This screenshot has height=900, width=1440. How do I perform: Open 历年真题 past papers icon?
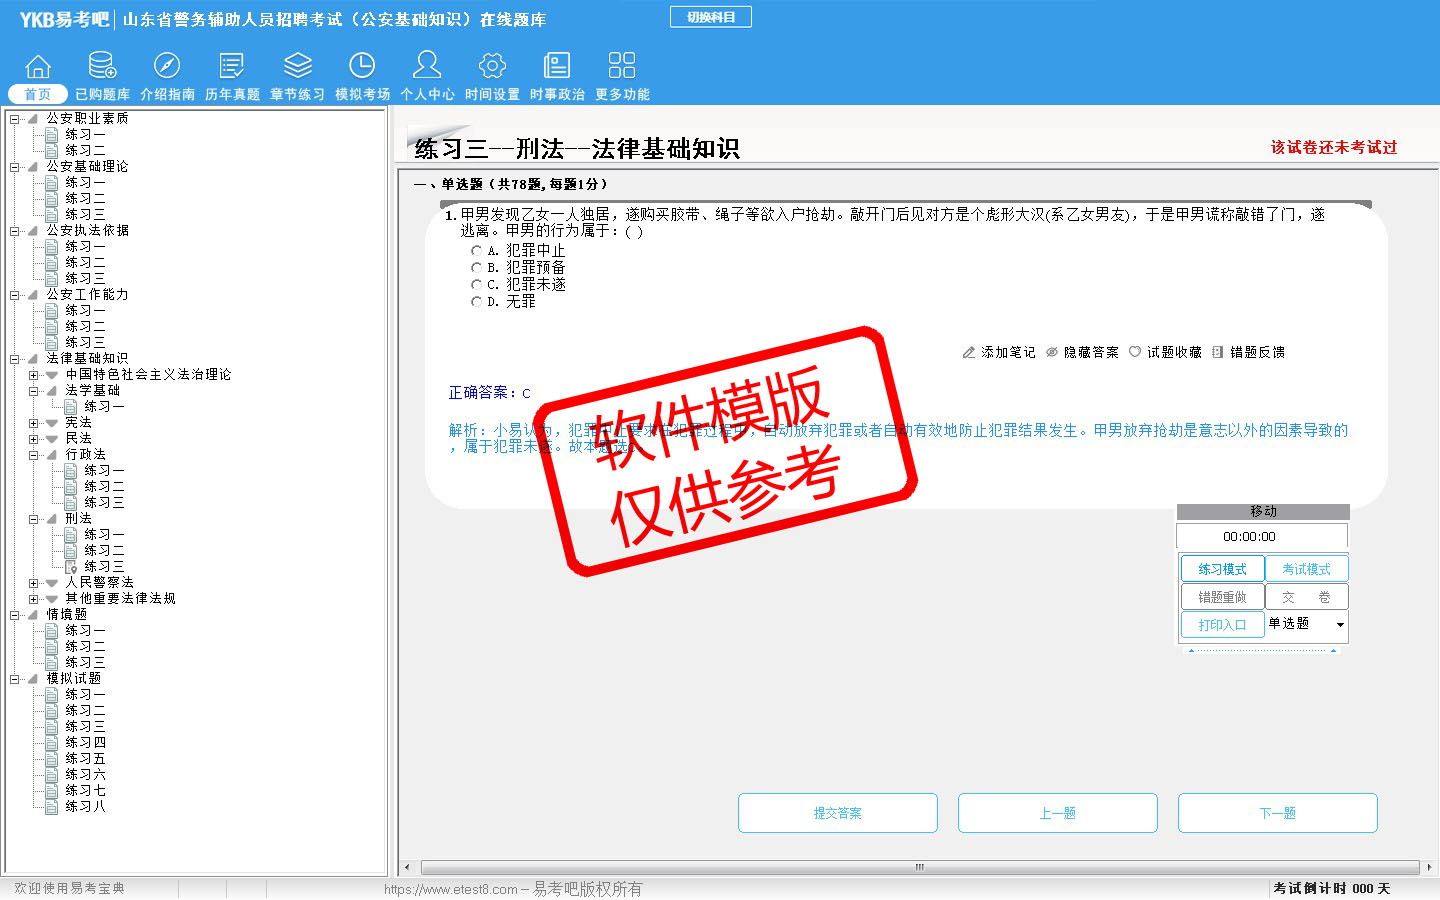coord(232,67)
